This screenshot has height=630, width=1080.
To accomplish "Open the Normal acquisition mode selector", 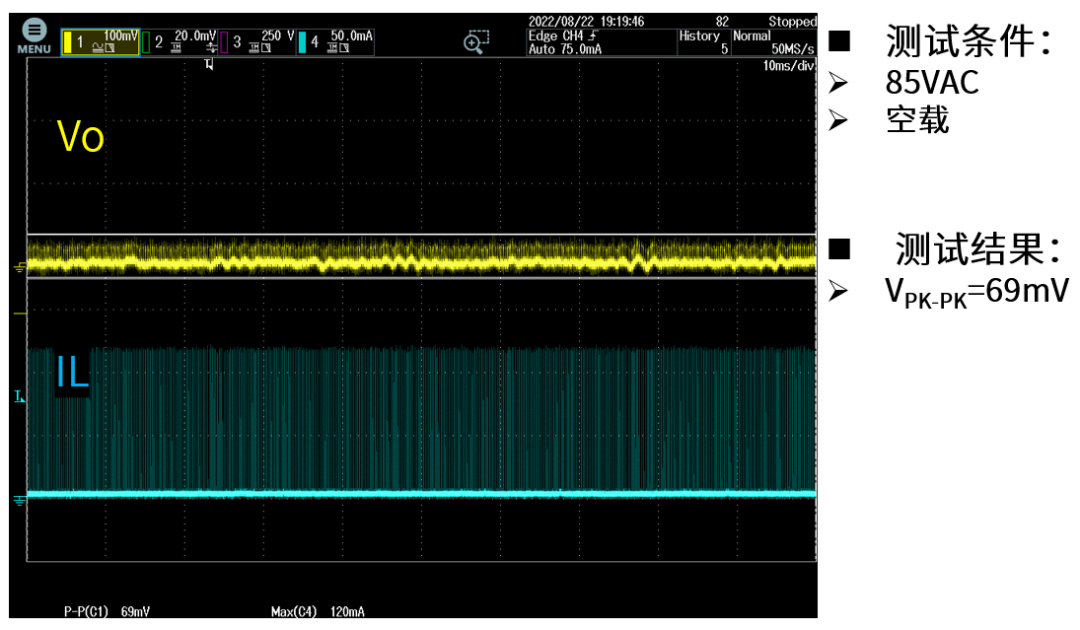I will point(752,35).
